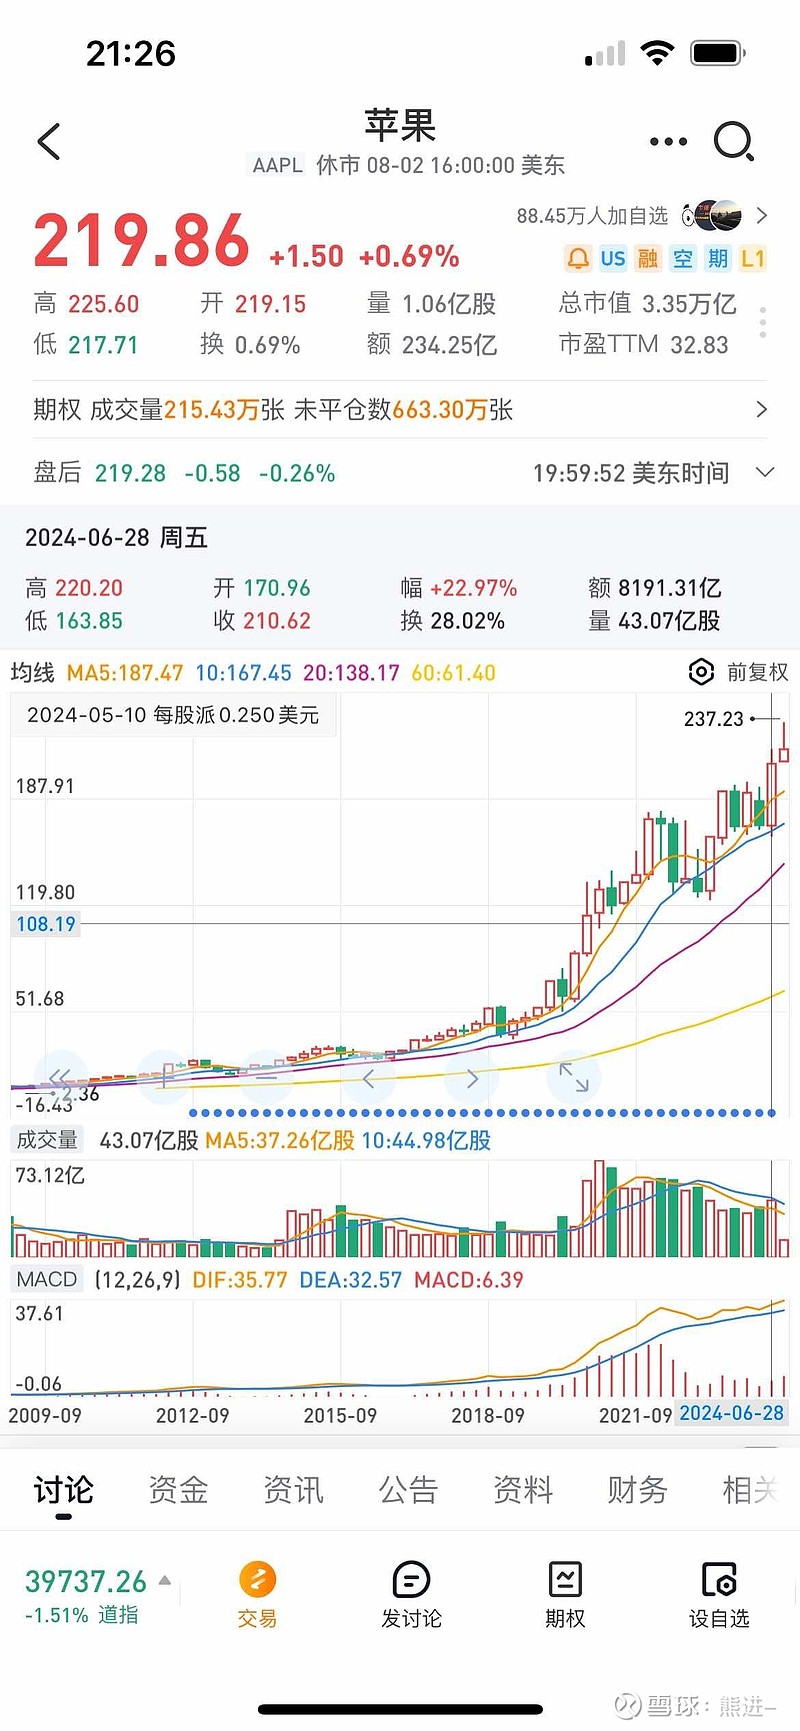800x1731 pixels.
Task: Expand the options 期权 成交量 row chevron
Action: tap(762, 409)
